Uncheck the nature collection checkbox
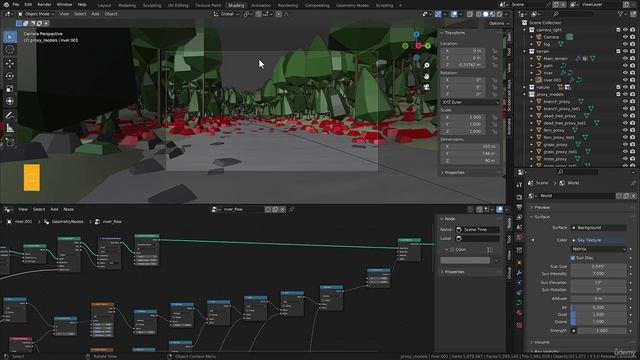The height and width of the screenshot is (360, 640). point(618,87)
